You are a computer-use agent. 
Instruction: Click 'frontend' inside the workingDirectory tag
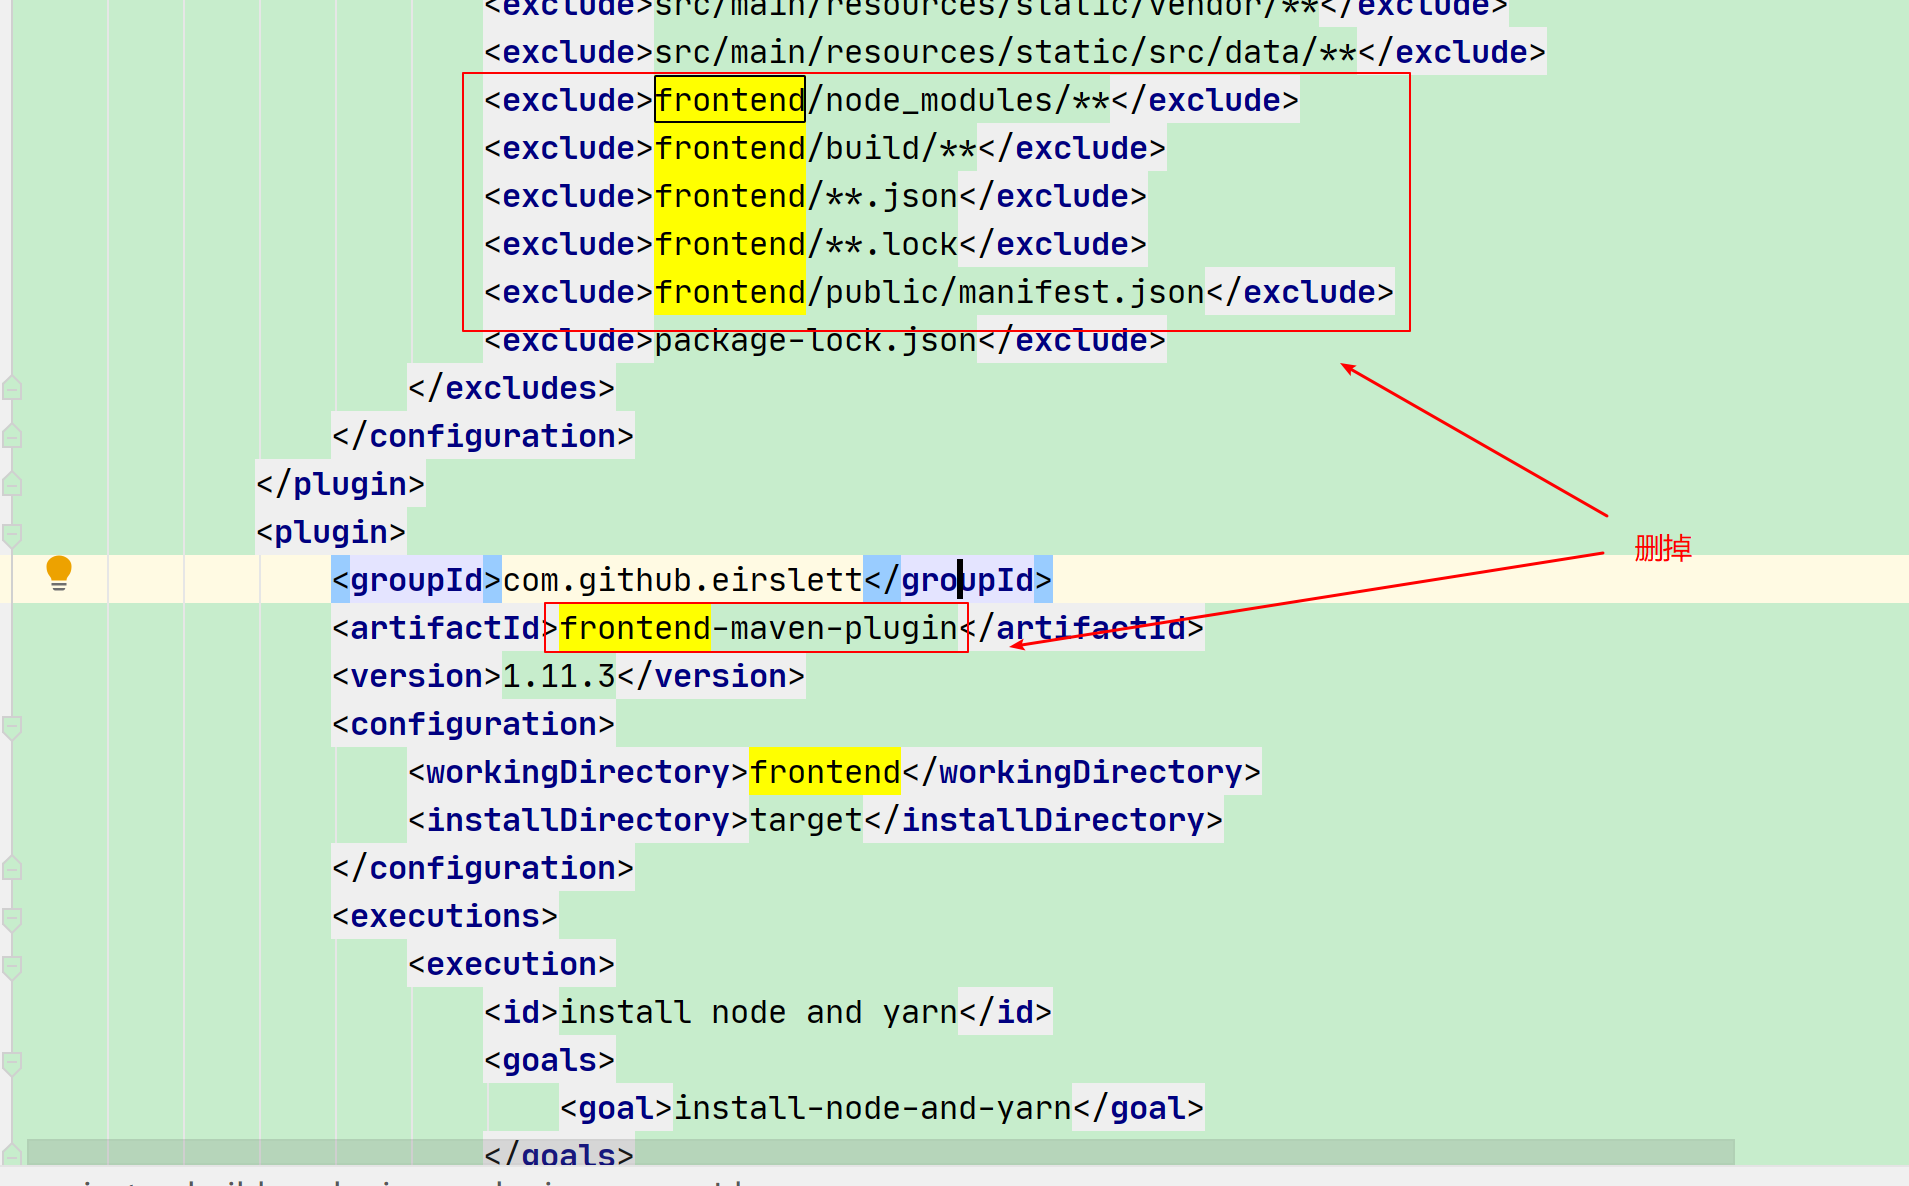point(825,772)
